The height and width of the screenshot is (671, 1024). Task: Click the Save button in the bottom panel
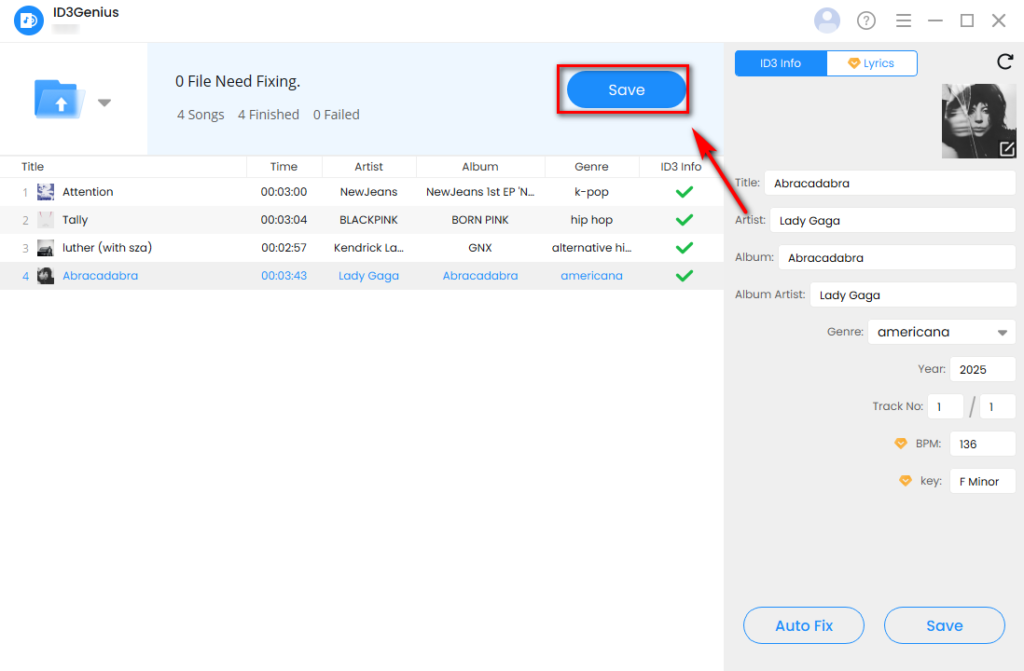coord(943,625)
